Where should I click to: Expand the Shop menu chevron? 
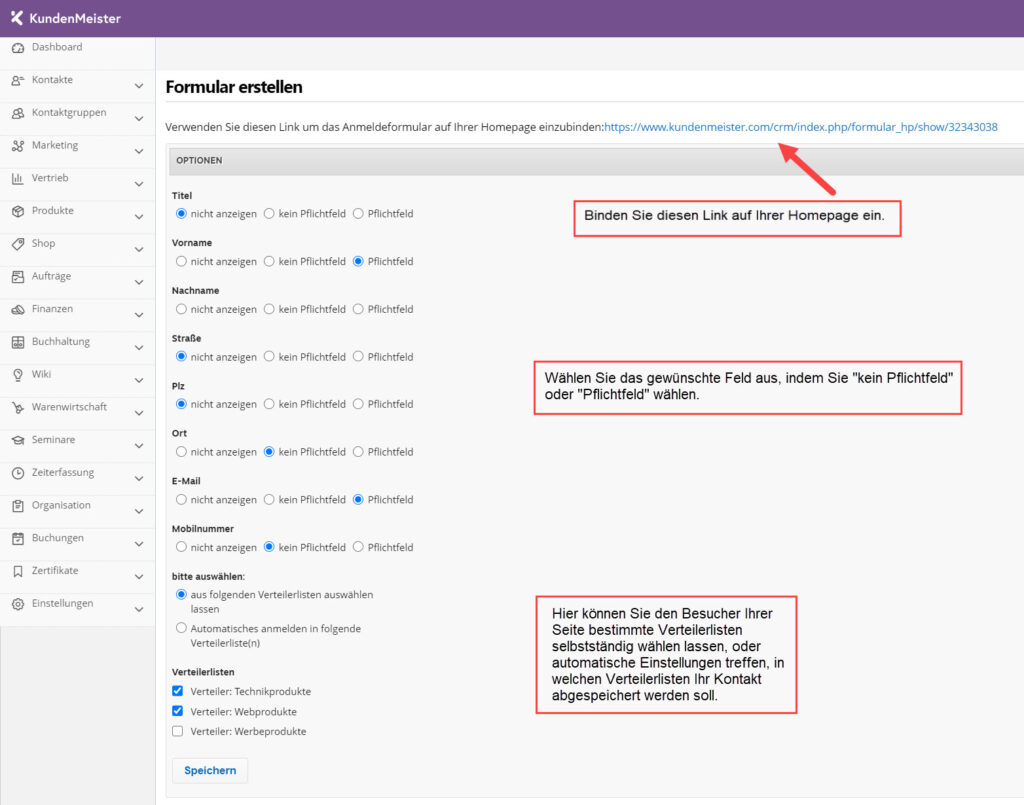click(x=139, y=249)
